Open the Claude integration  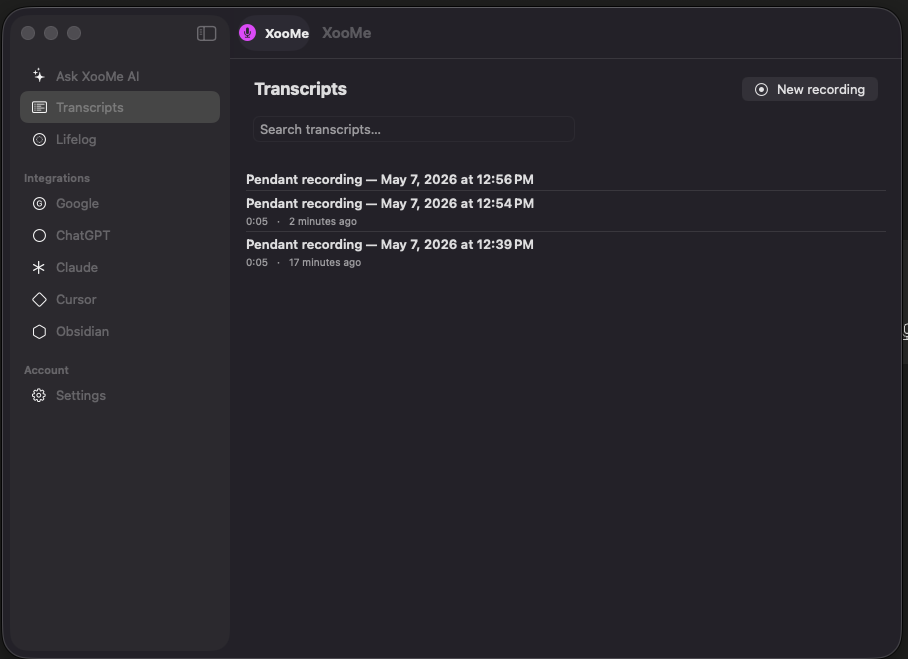coord(120,268)
